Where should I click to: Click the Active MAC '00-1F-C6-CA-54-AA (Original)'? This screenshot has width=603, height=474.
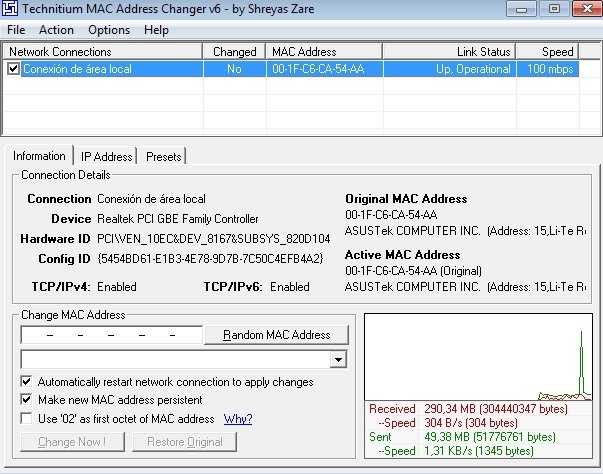413,271
